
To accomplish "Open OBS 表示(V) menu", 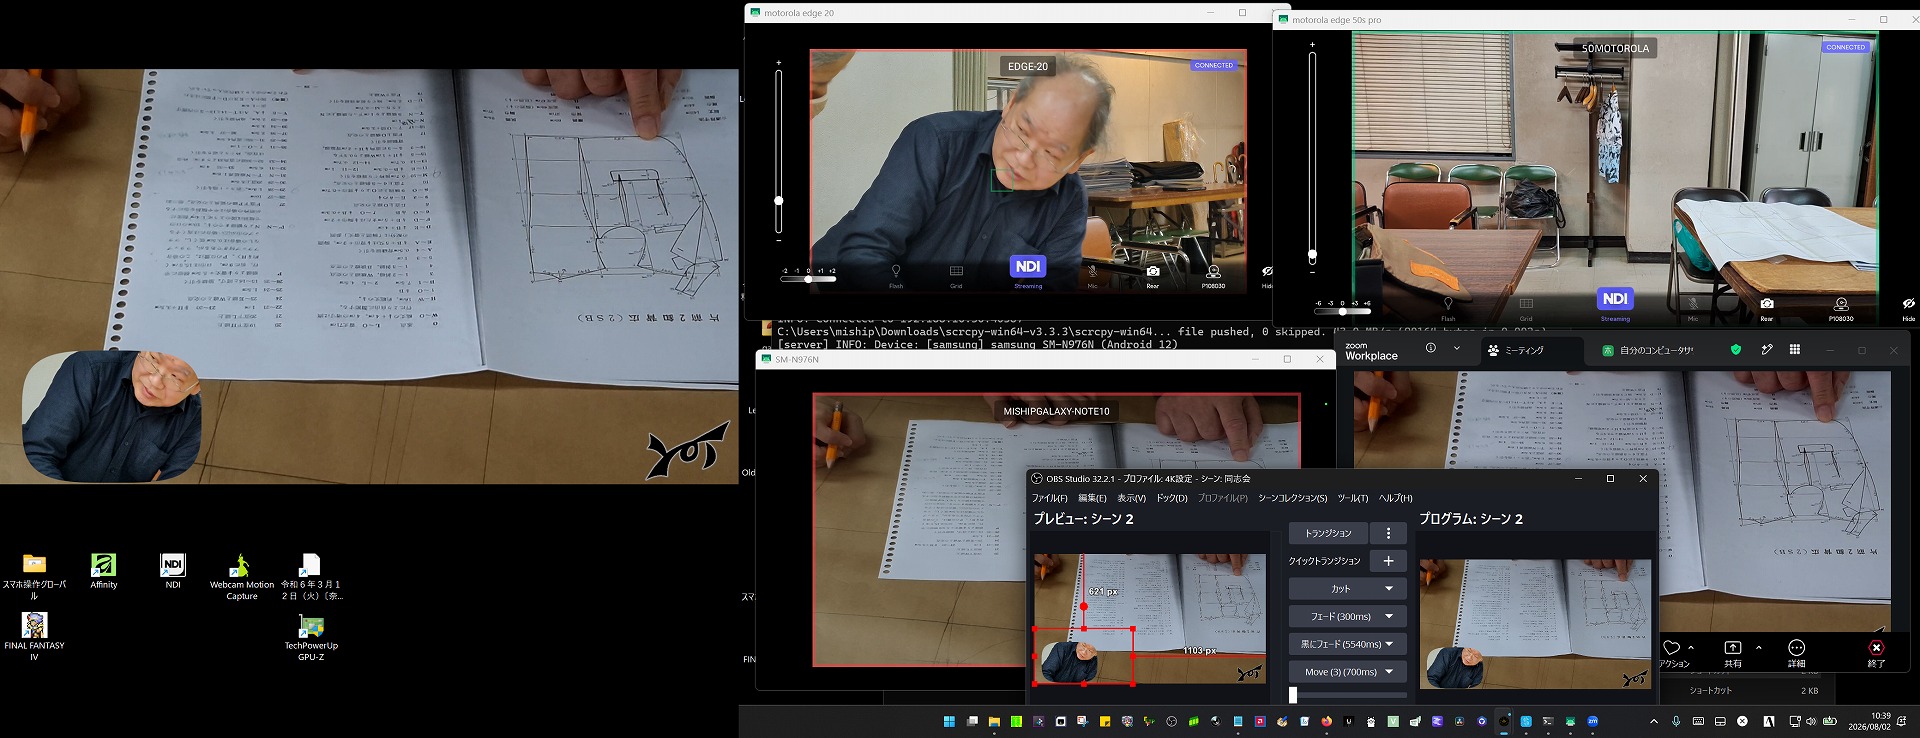I will click(1131, 498).
